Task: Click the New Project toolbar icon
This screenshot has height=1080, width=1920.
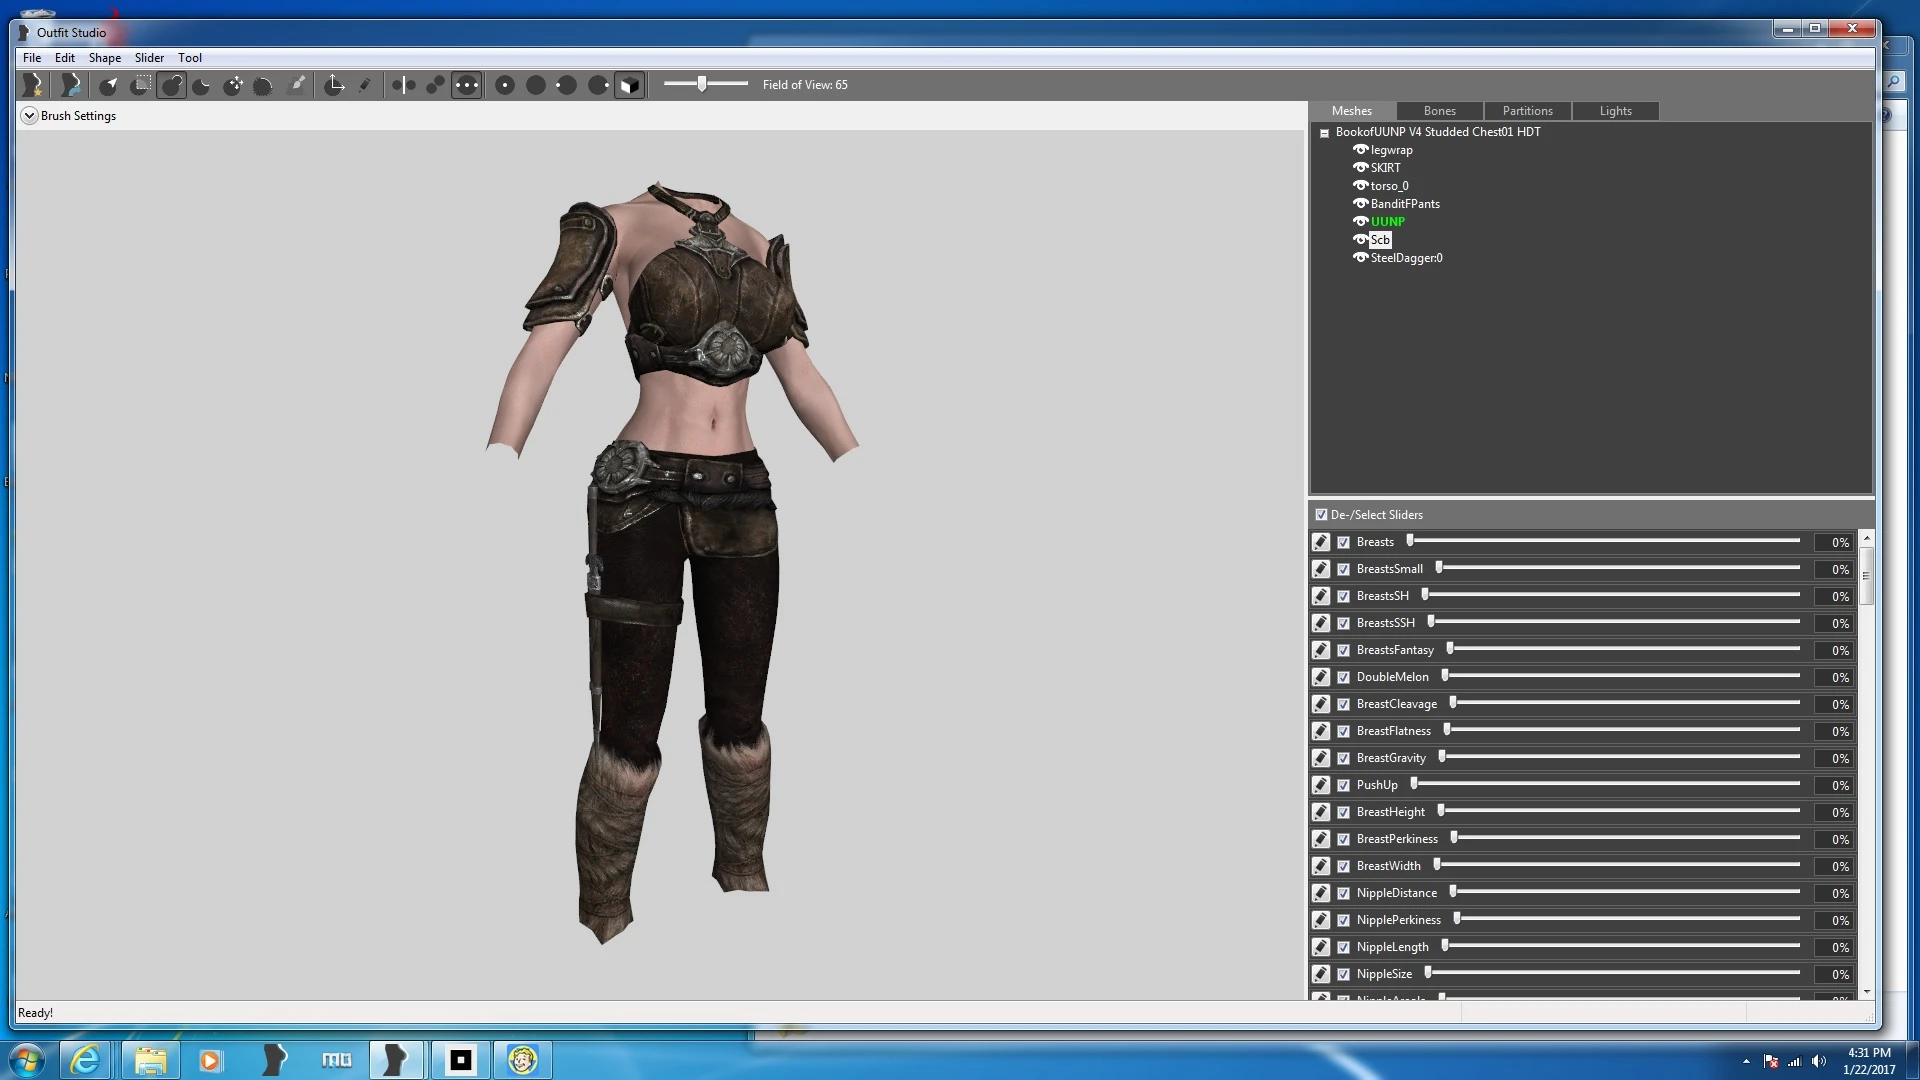Action: (33, 85)
